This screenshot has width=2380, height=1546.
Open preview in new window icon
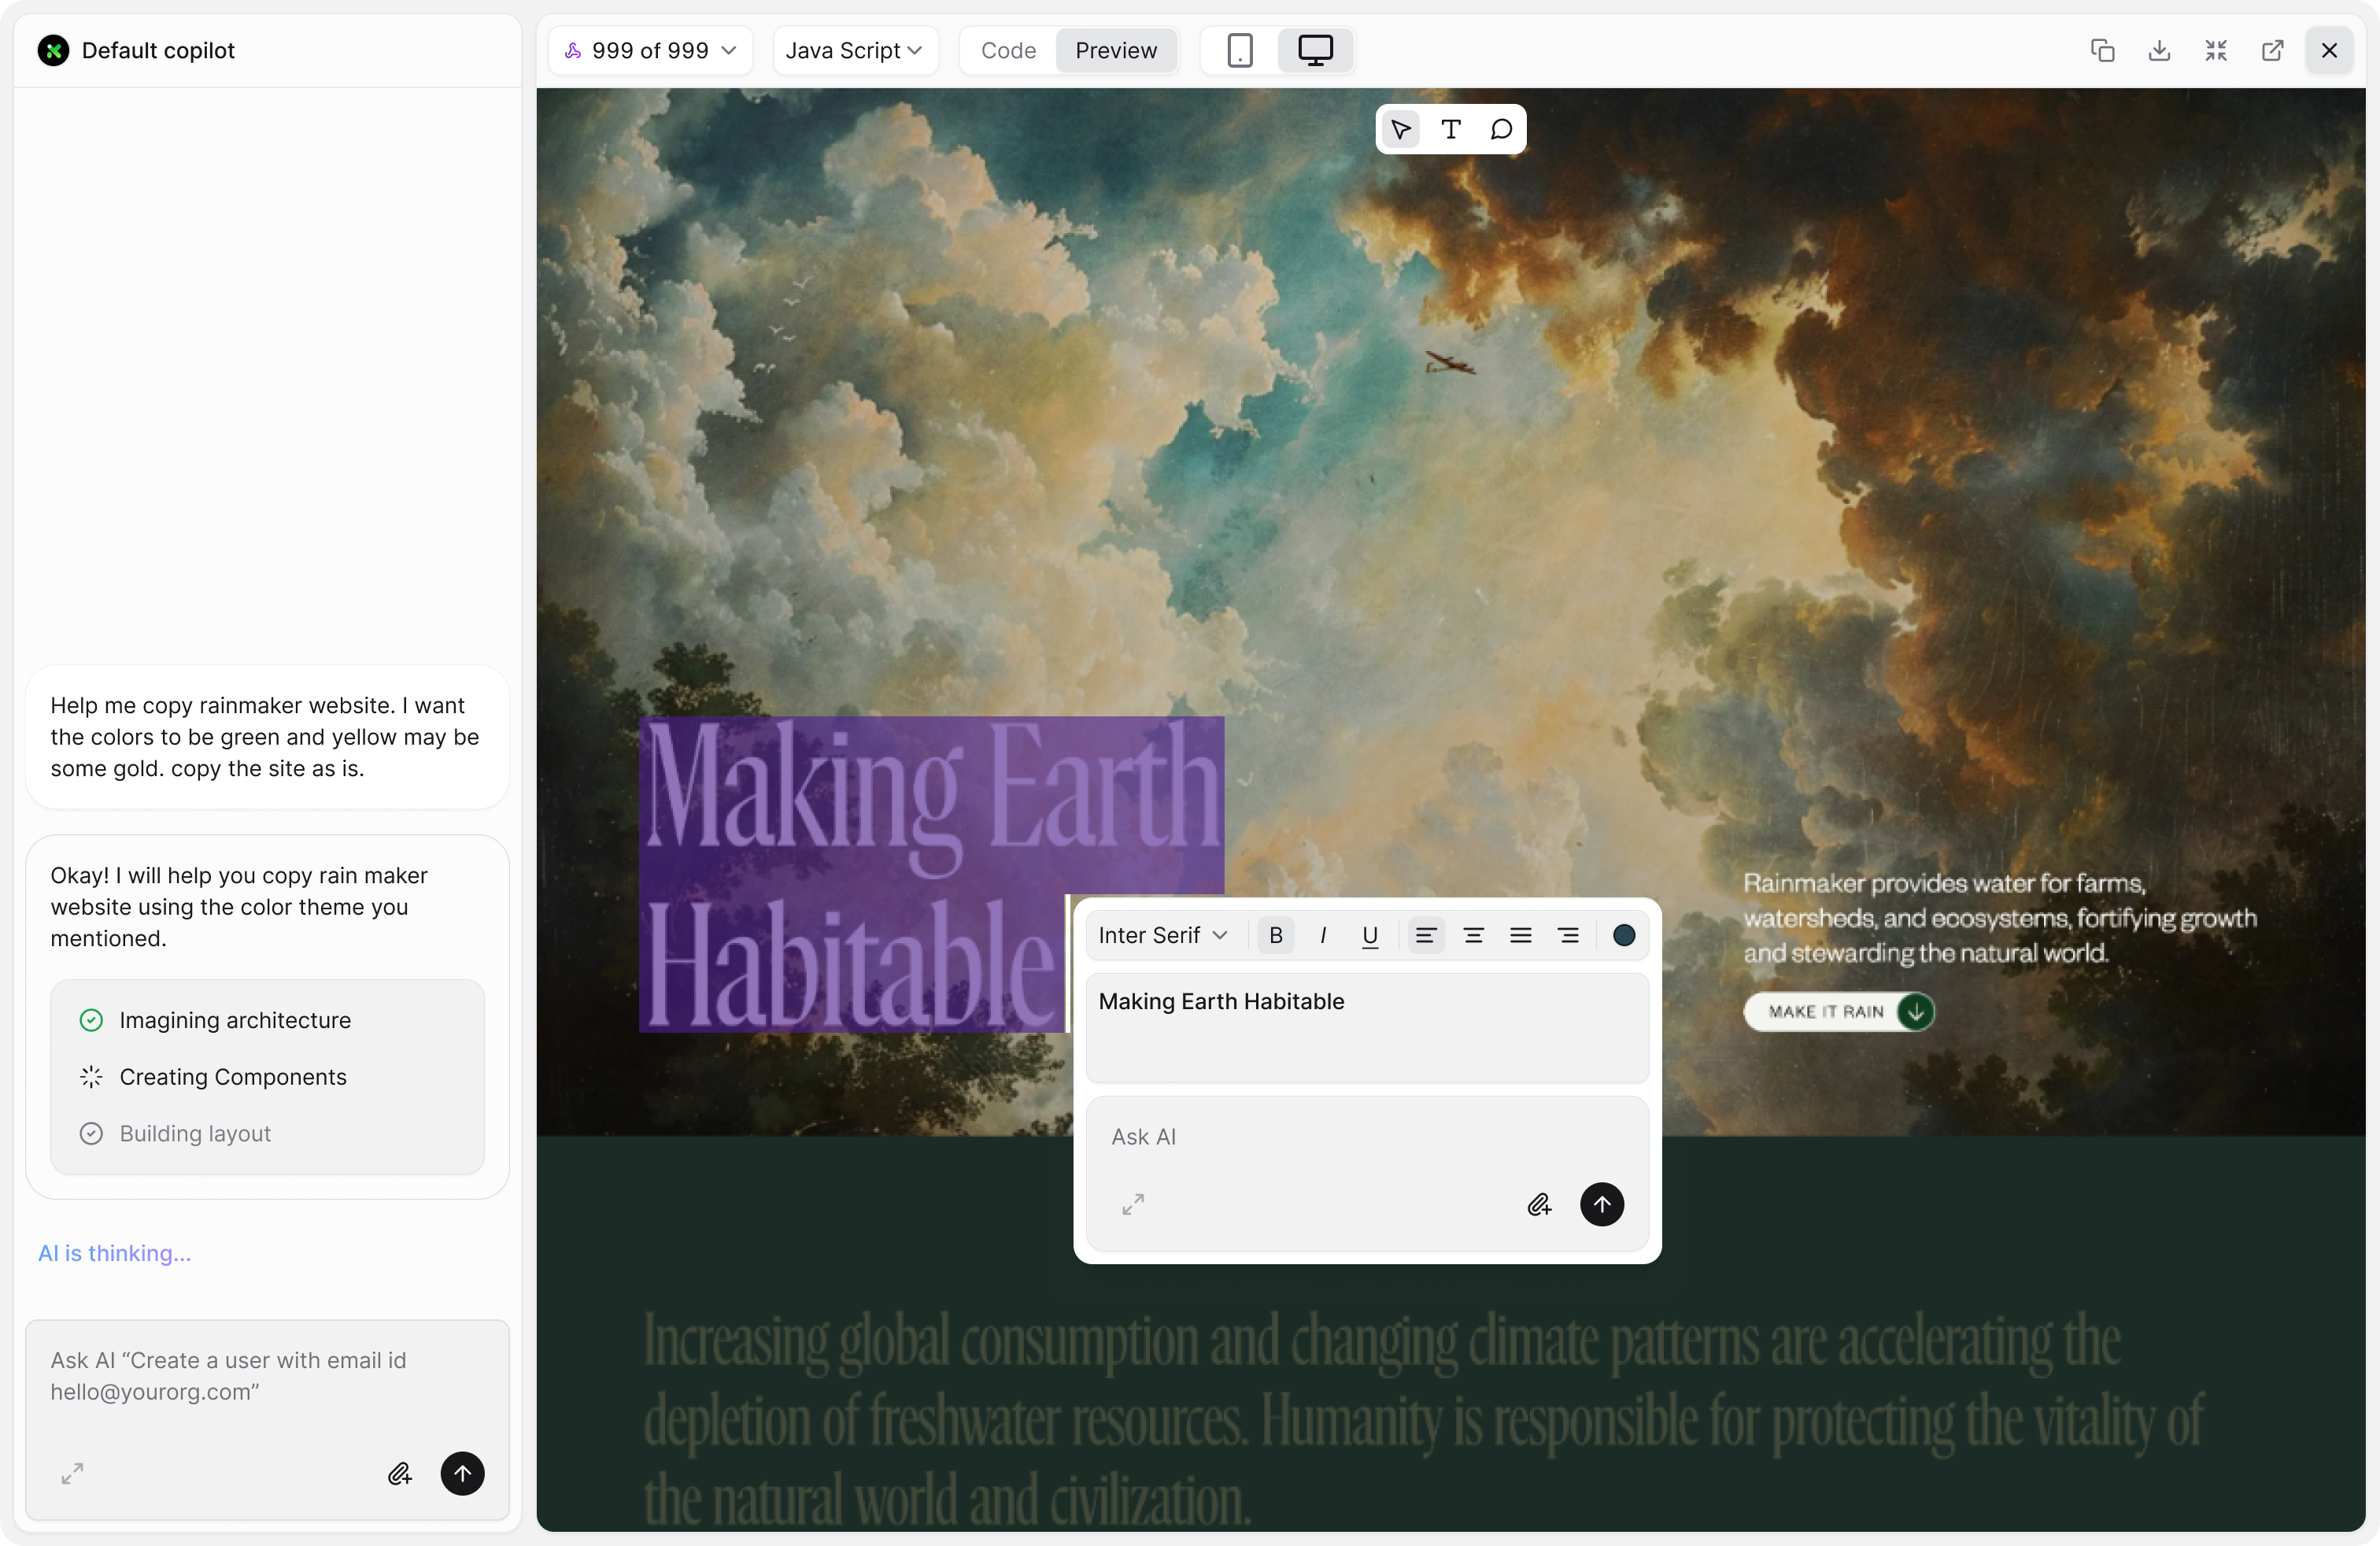click(x=2272, y=50)
